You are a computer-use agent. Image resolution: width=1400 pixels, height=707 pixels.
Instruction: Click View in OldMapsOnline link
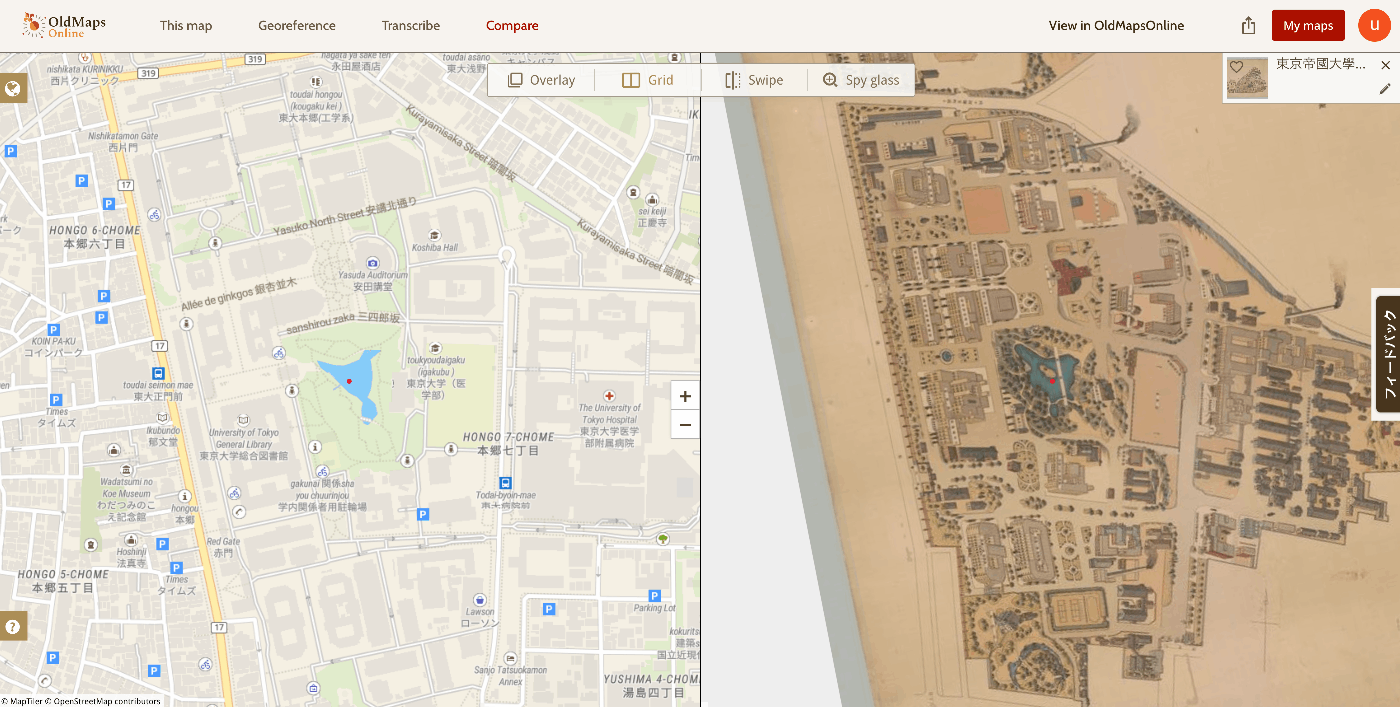(x=1116, y=26)
